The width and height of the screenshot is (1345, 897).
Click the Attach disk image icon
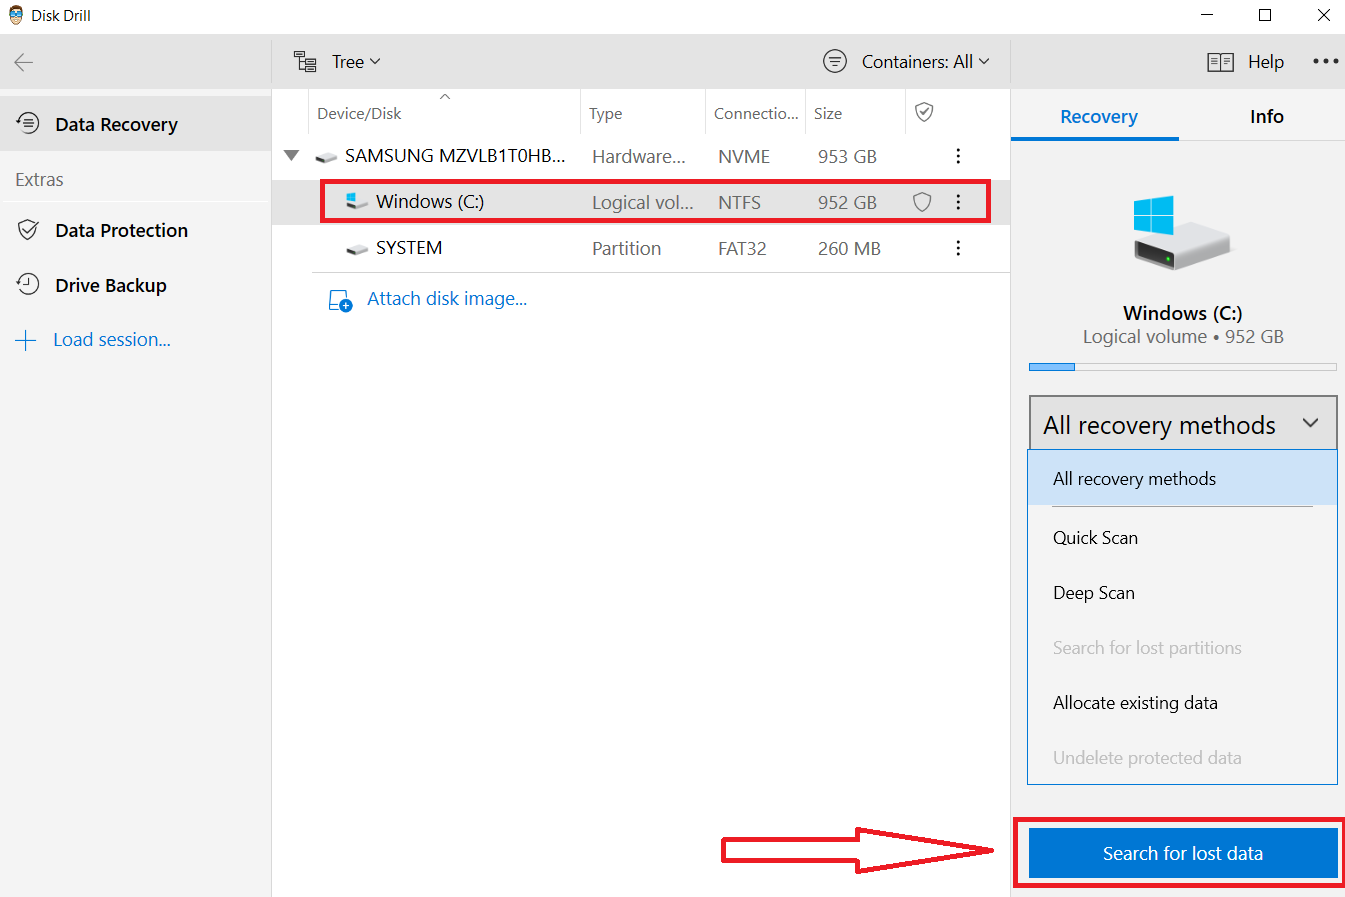(x=340, y=300)
